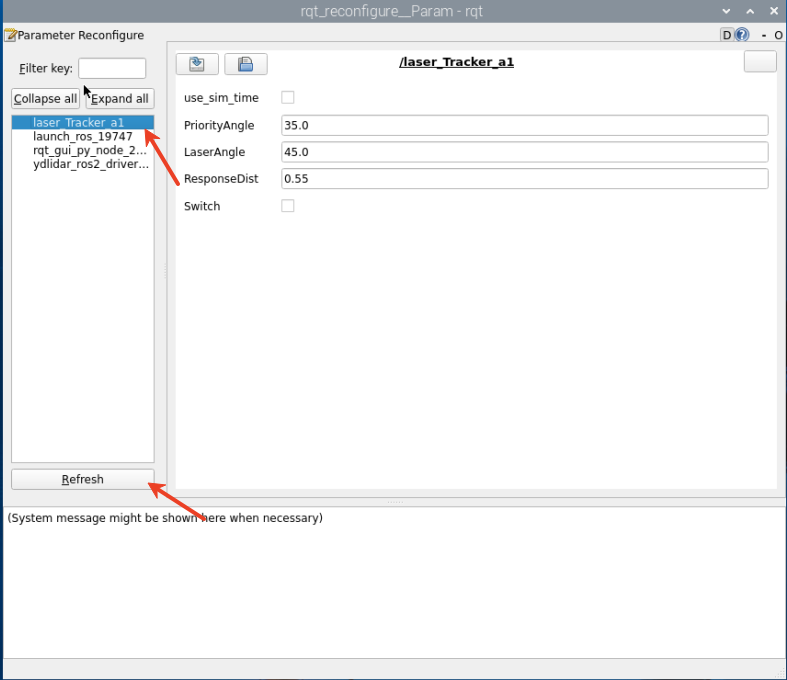Click the PriorityAngle label
The width and height of the screenshot is (787, 680).
(x=219, y=125)
